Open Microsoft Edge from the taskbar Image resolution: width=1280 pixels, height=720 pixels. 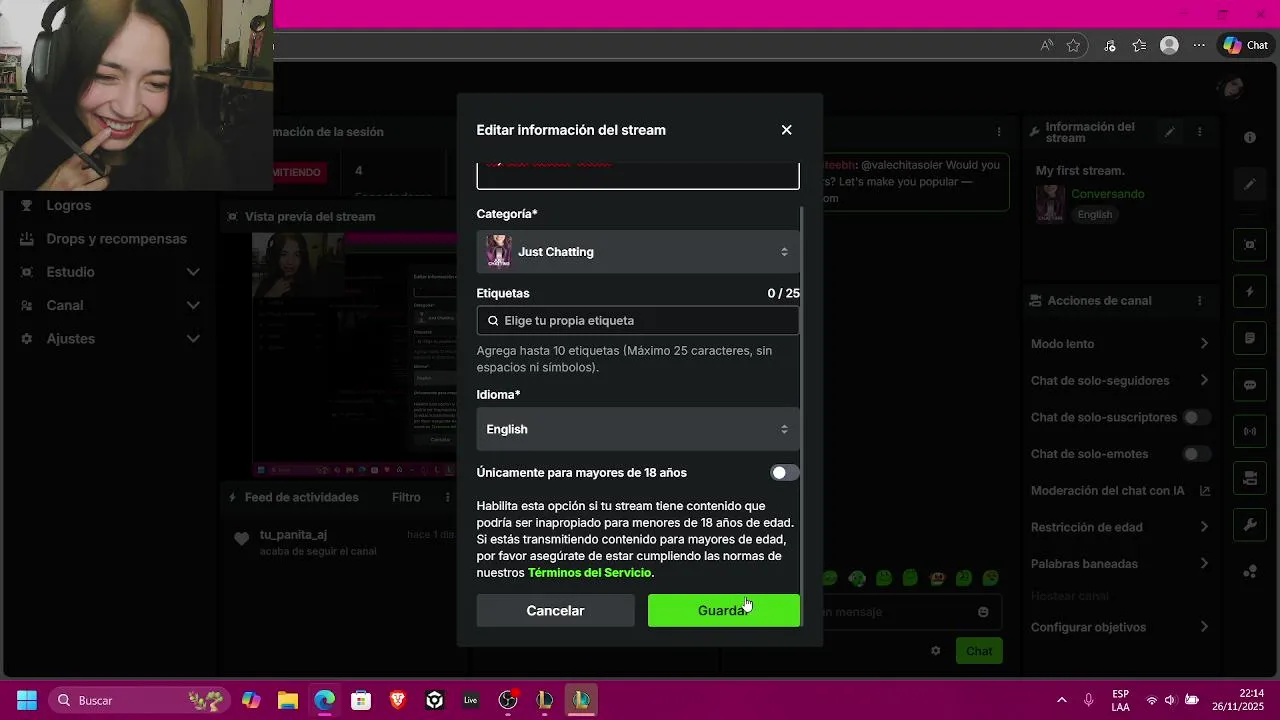(325, 700)
